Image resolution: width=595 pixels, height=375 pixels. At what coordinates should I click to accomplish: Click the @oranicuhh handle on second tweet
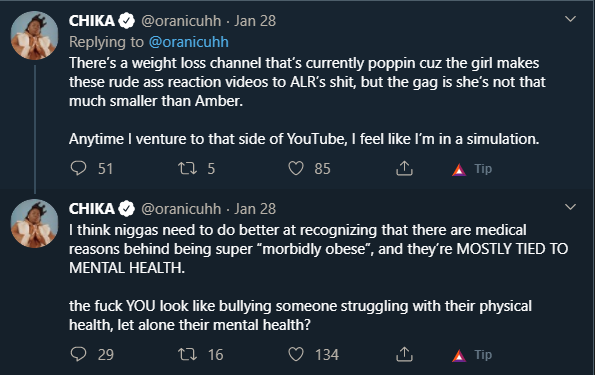[x=181, y=209]
